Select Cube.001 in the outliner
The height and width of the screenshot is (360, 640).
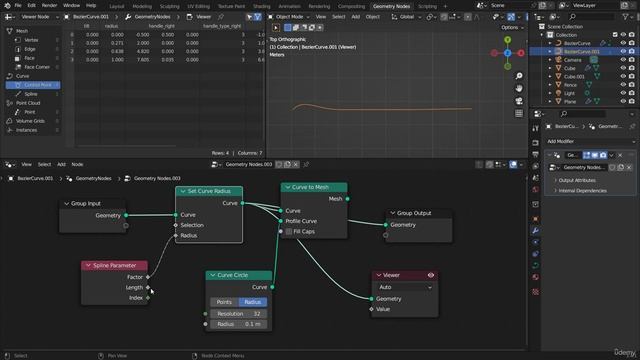tap(574, 76)
